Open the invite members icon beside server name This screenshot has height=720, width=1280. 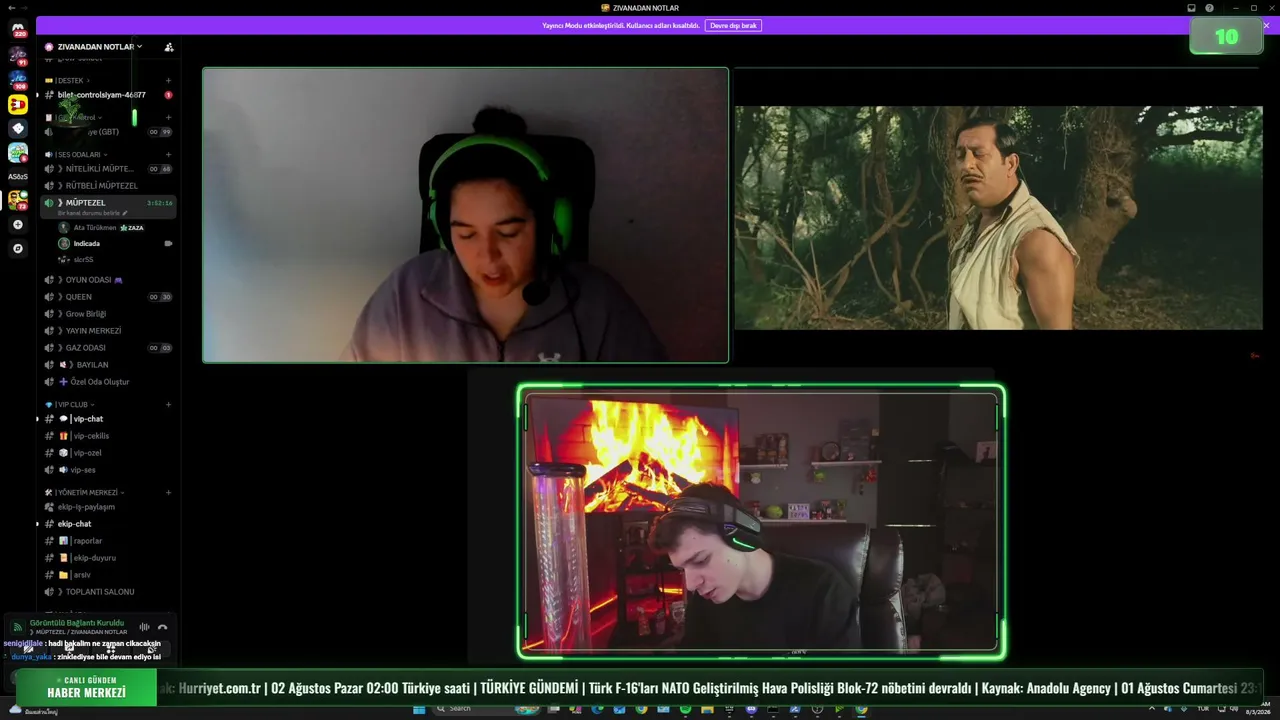[x=169, y=47]
